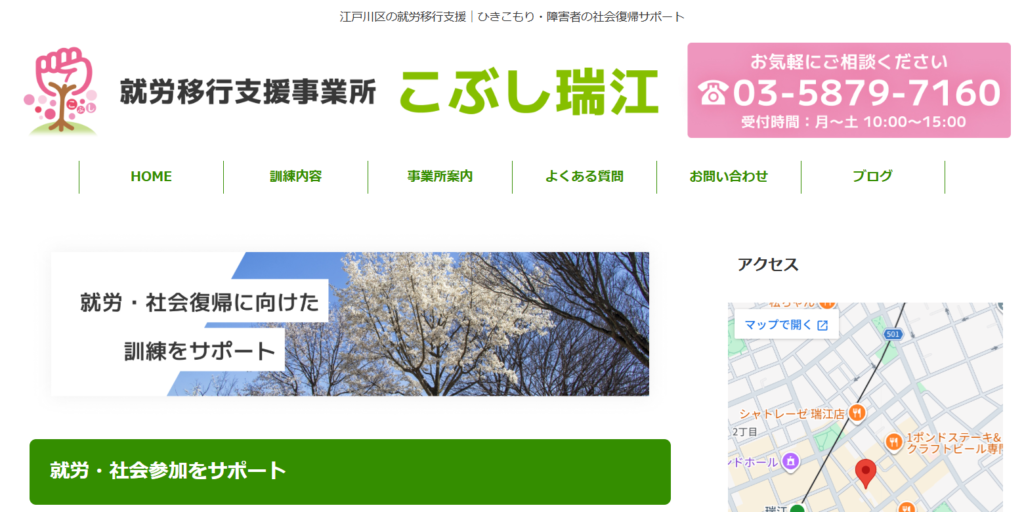
Task: Click the pink phone consultation banner
Action: tap(848, 90)
